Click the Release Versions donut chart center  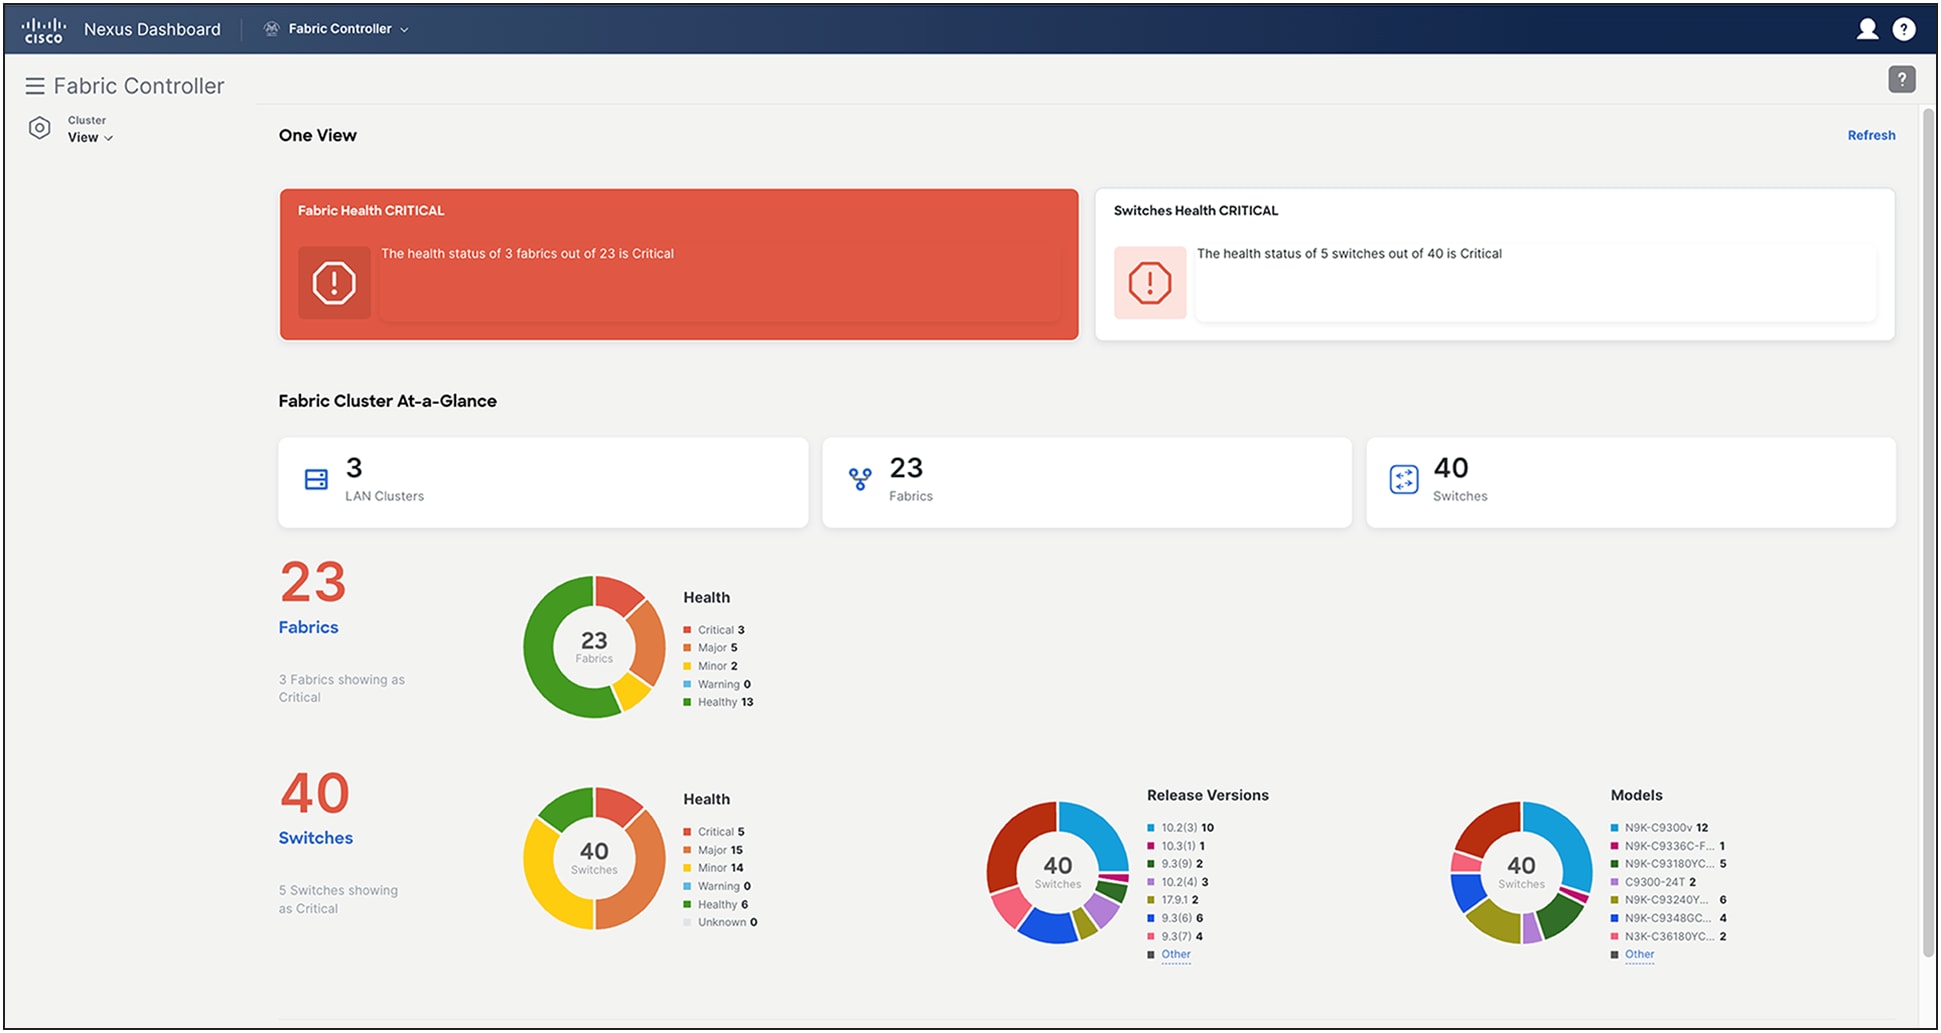pos(1058,871)
